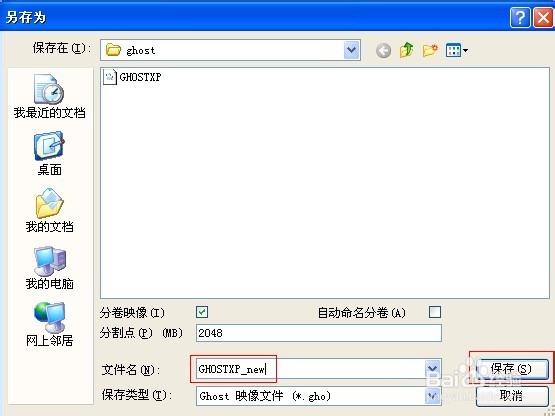This screenshot has width=555, height=416.
Task: Expand the file name dropdown arrow
Action: 433,369
